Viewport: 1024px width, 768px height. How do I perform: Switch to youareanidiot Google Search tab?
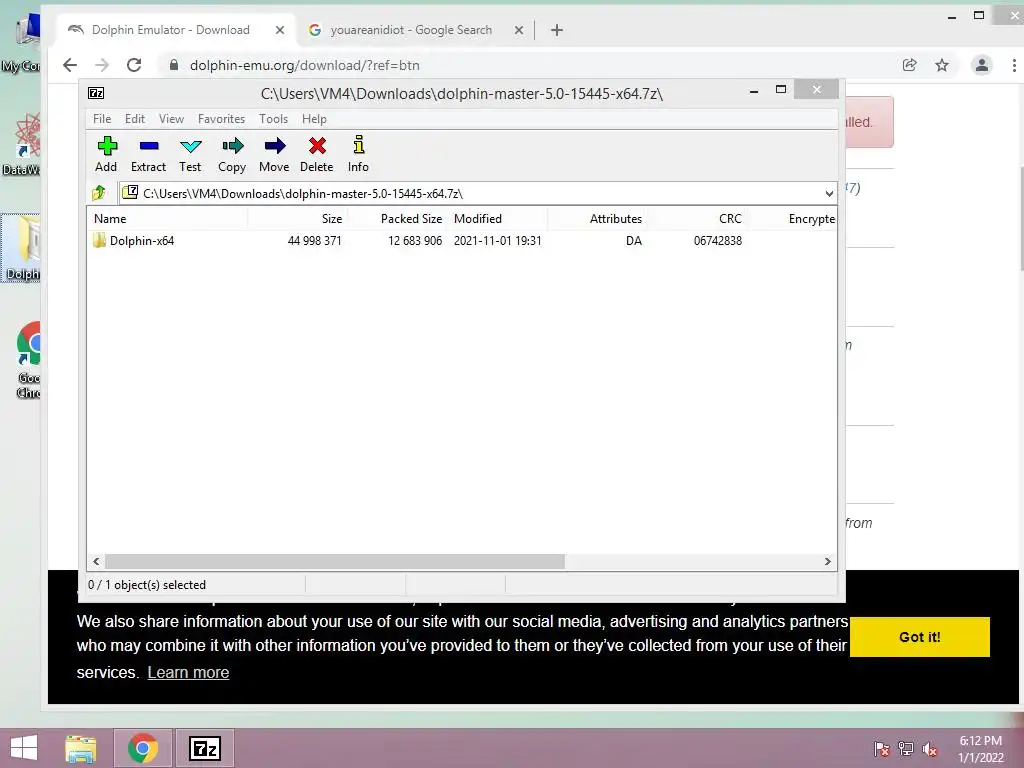coord(411,30)
